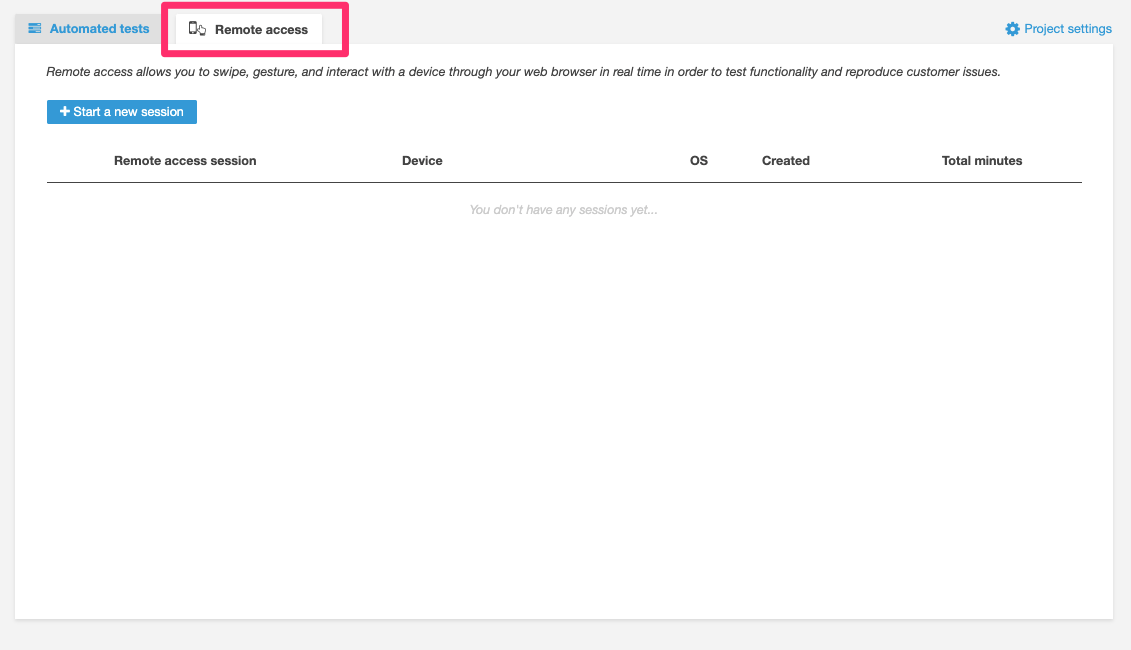Click the gear icon beside Project settings

coord(1011,29)
